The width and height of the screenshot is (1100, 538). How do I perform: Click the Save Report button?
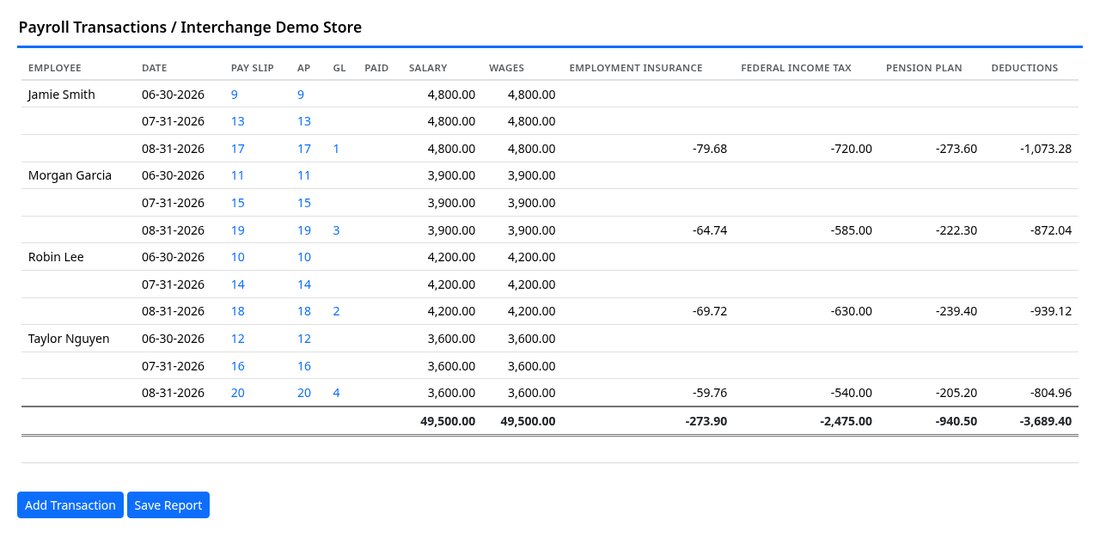[168, 505]
